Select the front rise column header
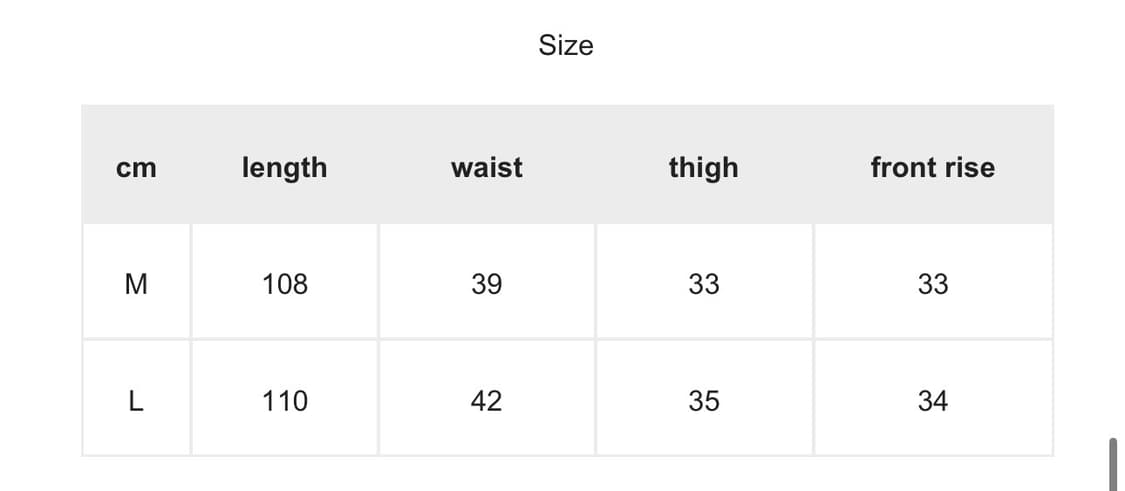 point(932,168)
